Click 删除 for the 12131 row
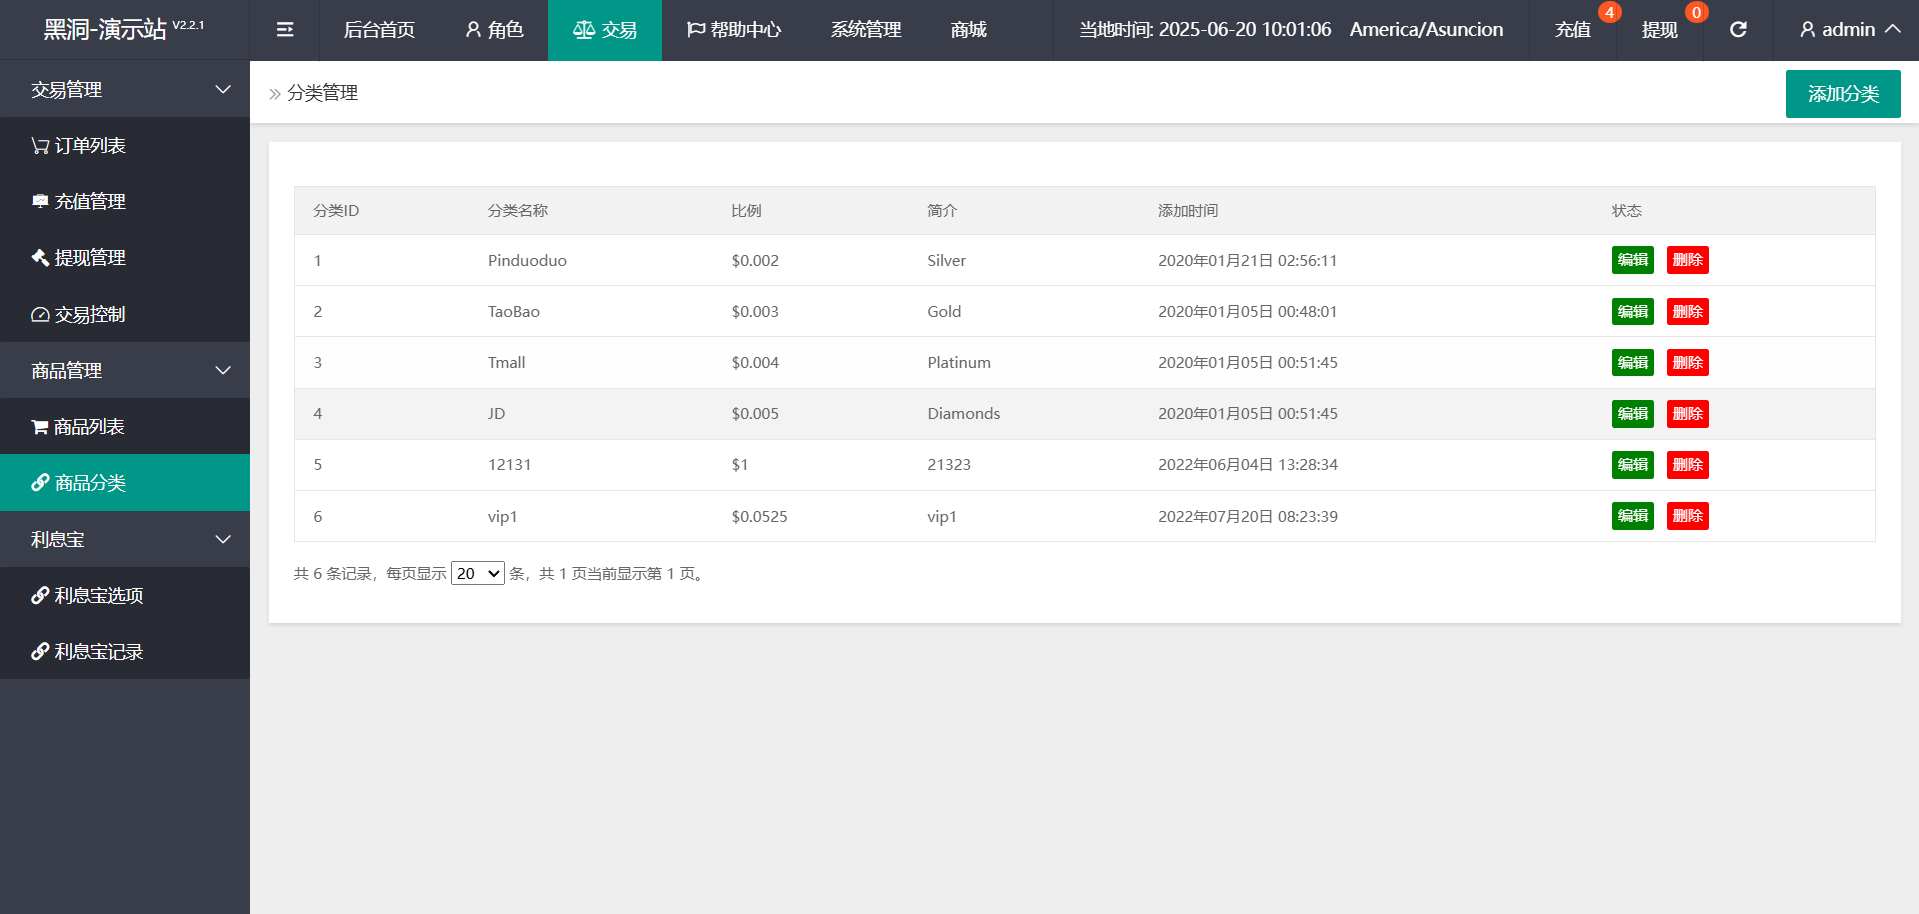This screenshot has height=914, width=1919. pyautogui.click(x=1688, y=465)
